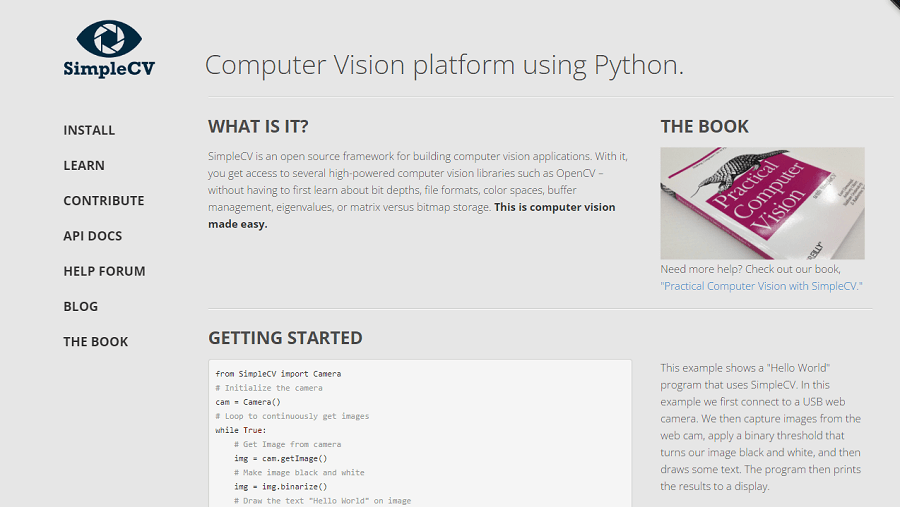
Task: Click the "# Initialize the camera" comment
Action: click(x=269, y=388)
